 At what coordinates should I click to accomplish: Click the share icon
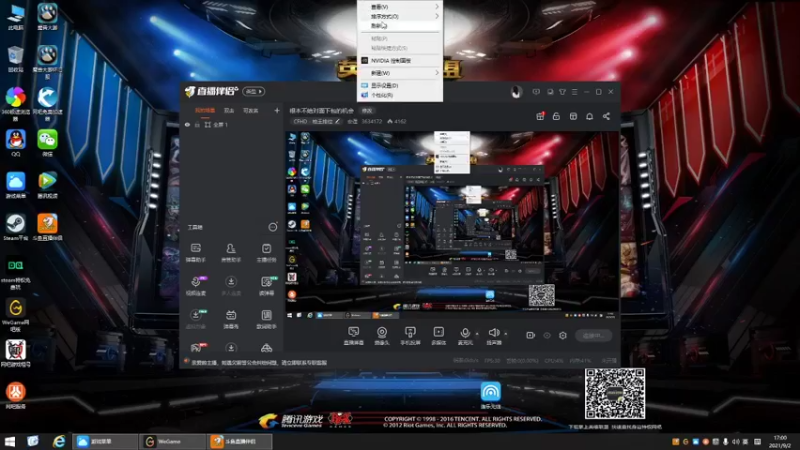(x=606, y=116)
